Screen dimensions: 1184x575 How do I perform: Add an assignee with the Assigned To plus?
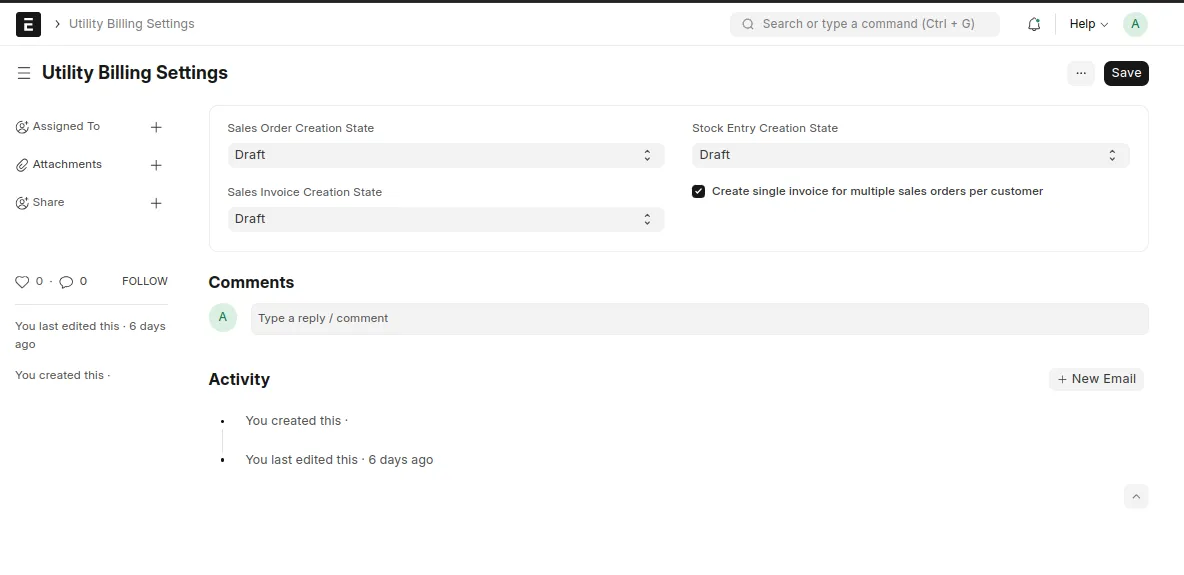click(x=156, y=127)
